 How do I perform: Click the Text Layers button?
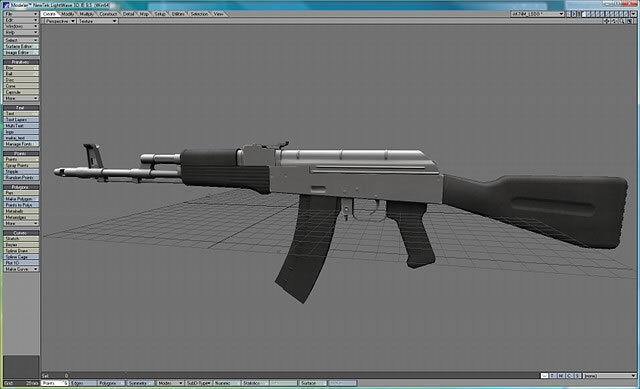pyautogui.click(x=21, y=120)
